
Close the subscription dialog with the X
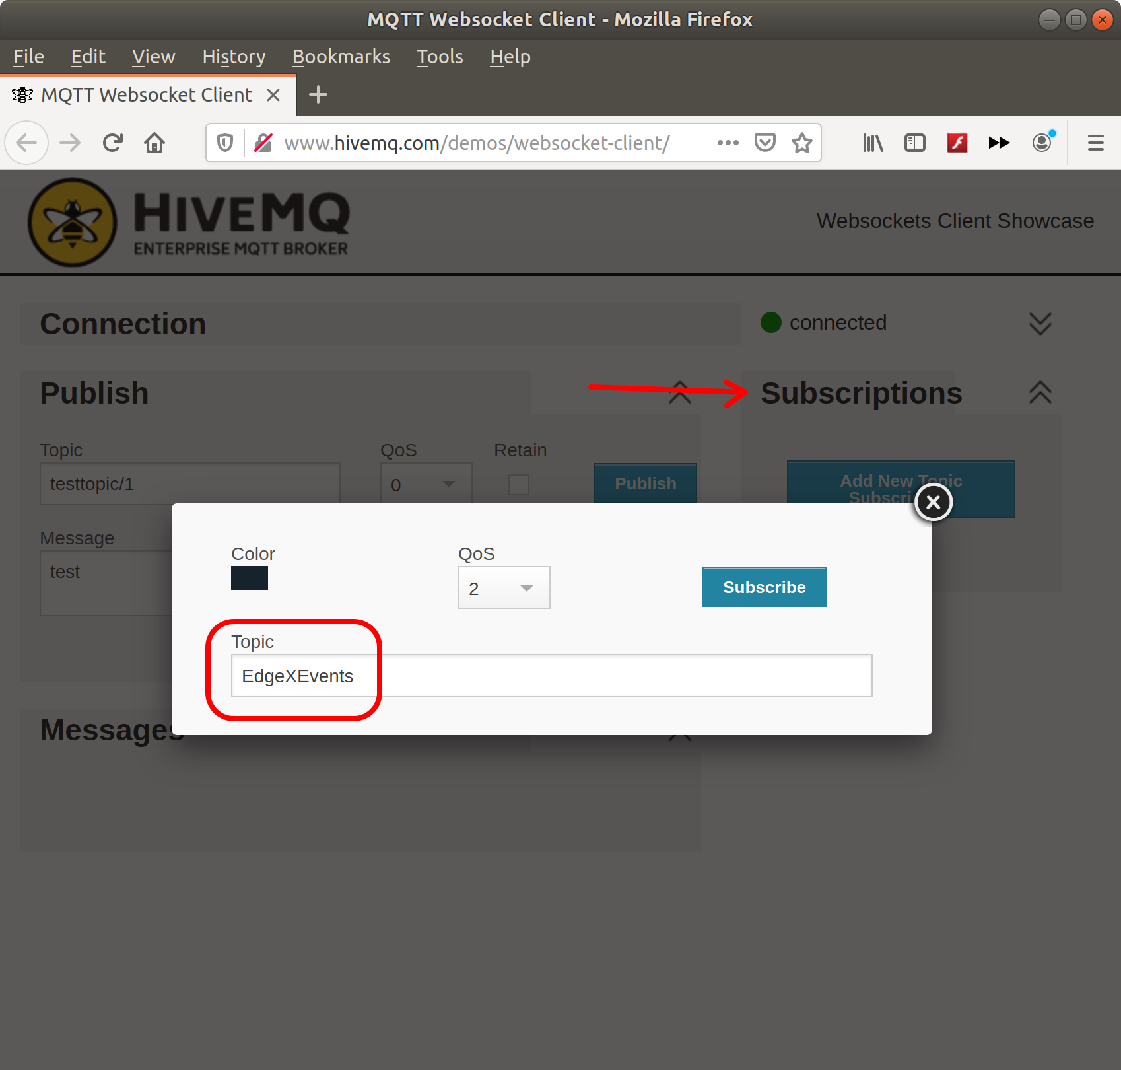point(933,502)
